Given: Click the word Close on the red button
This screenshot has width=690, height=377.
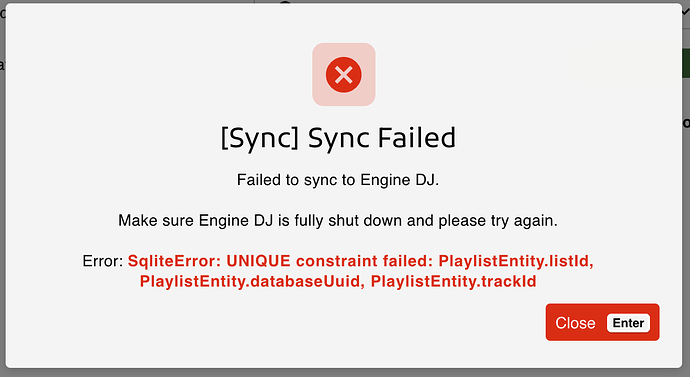Looking at the screenshot, I should pyautogui.click(x=575, y=323).
